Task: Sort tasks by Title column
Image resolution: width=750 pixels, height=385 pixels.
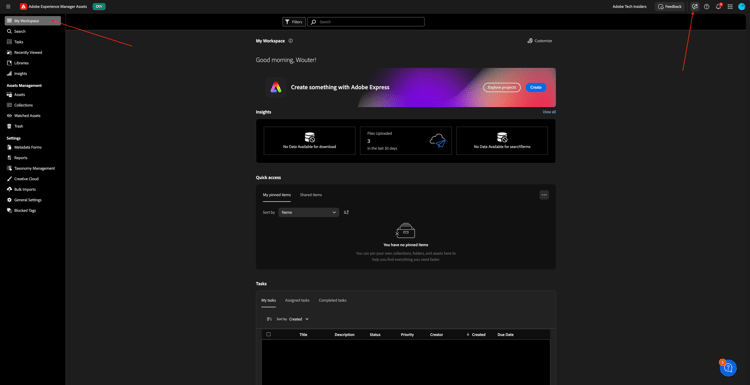Action: pyautogui.click(x=303, y=335)
